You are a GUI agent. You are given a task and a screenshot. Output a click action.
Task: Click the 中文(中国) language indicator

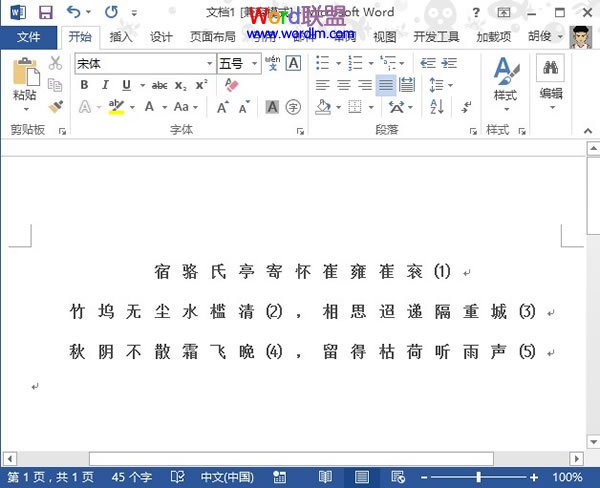point(228,478)
